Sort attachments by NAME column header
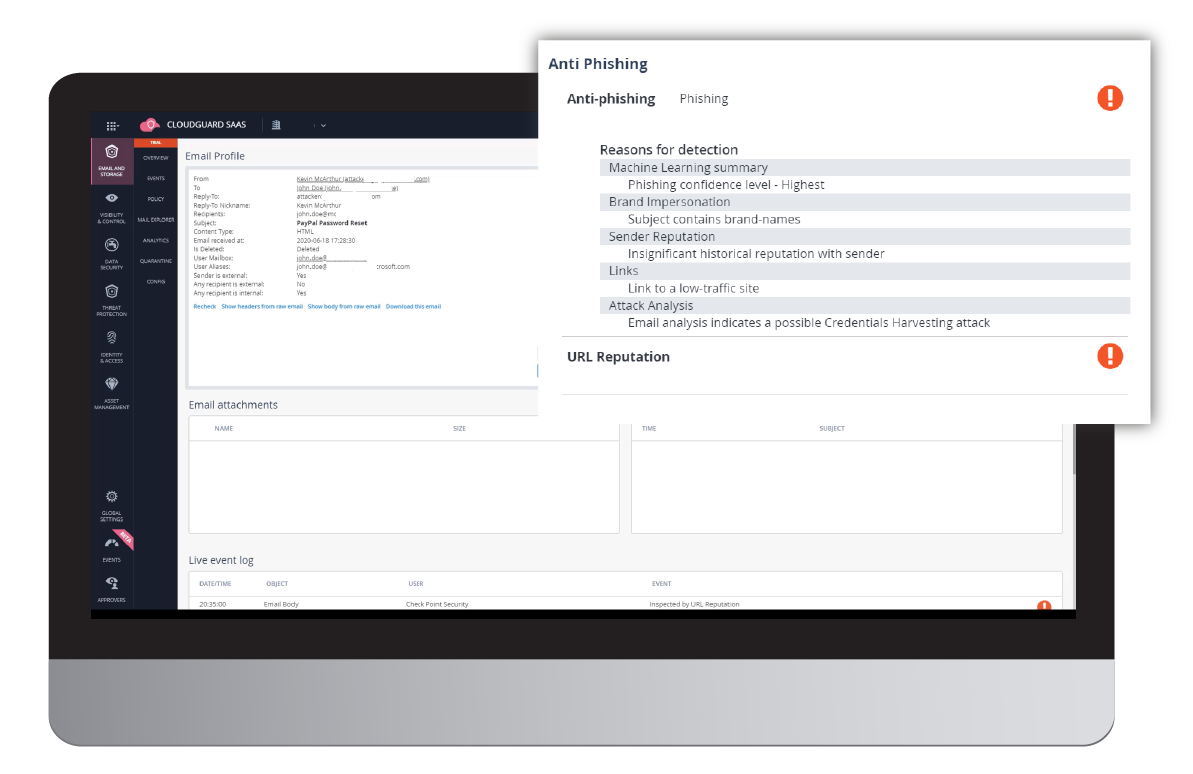 click(224, 428)
